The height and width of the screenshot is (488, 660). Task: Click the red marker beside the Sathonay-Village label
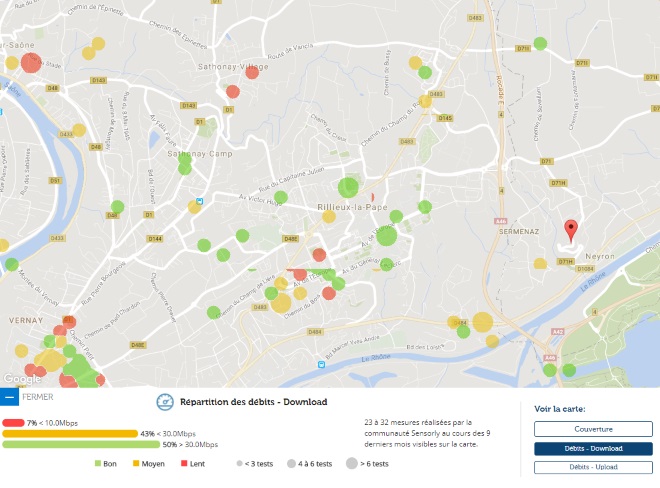click(x=252, y=72)
